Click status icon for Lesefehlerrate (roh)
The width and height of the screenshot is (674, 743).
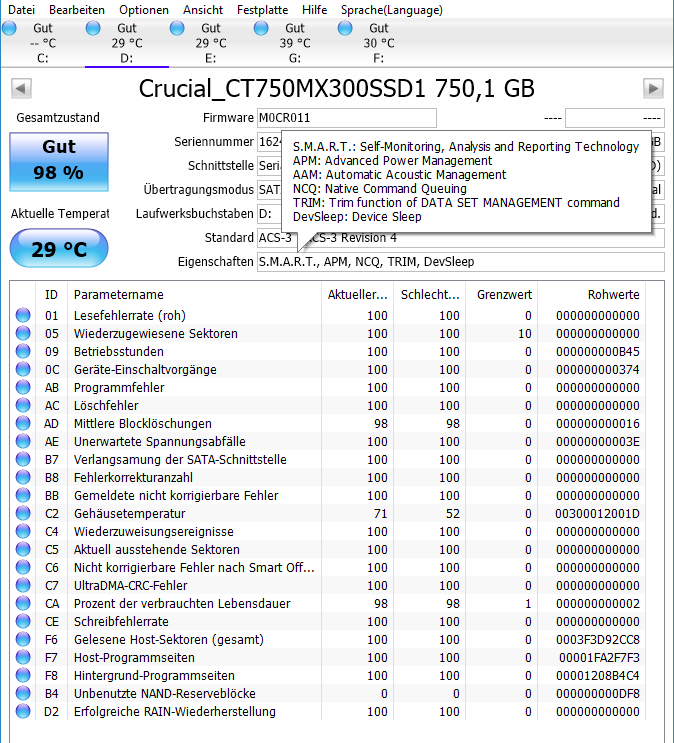coord(23,315)
